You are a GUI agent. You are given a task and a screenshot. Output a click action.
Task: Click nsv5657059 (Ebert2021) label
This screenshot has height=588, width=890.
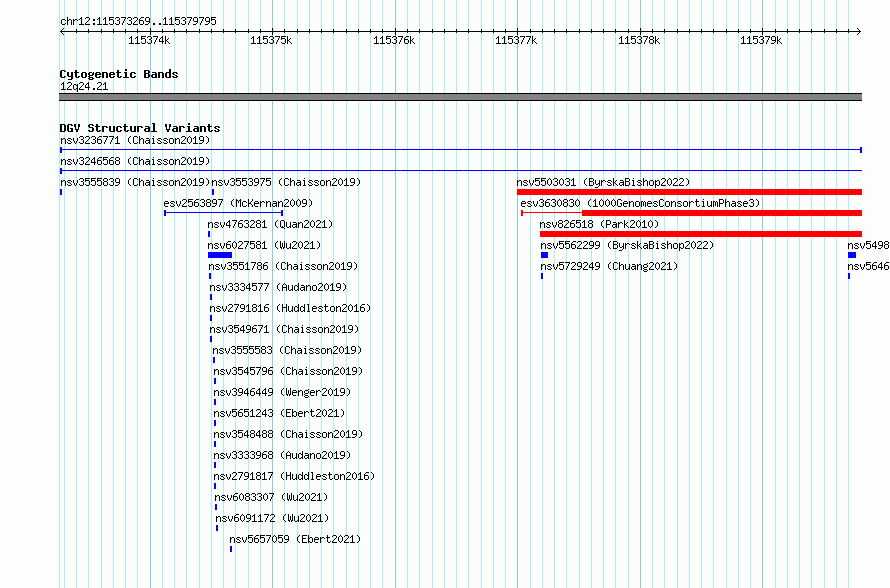click(295, 539)
